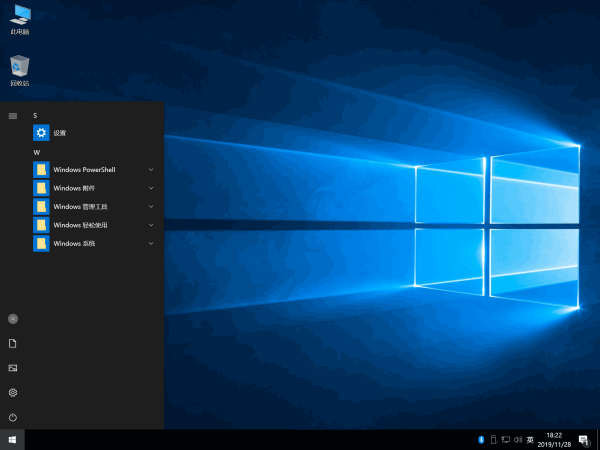Expand the Windows PowerShell folder chevron

coord(151,170)
